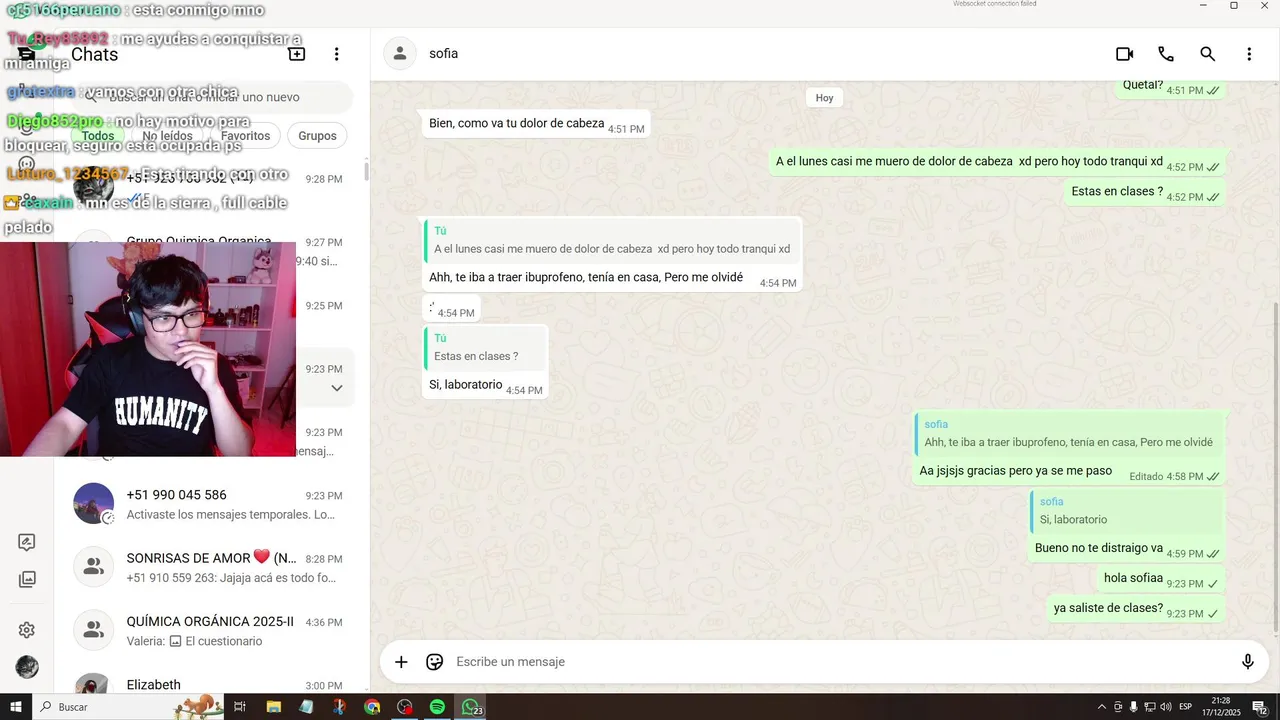The height and width of the screenshot is (720, 1280).
Task: Open Spotify from the taskbar
Action: coord(437,707)
